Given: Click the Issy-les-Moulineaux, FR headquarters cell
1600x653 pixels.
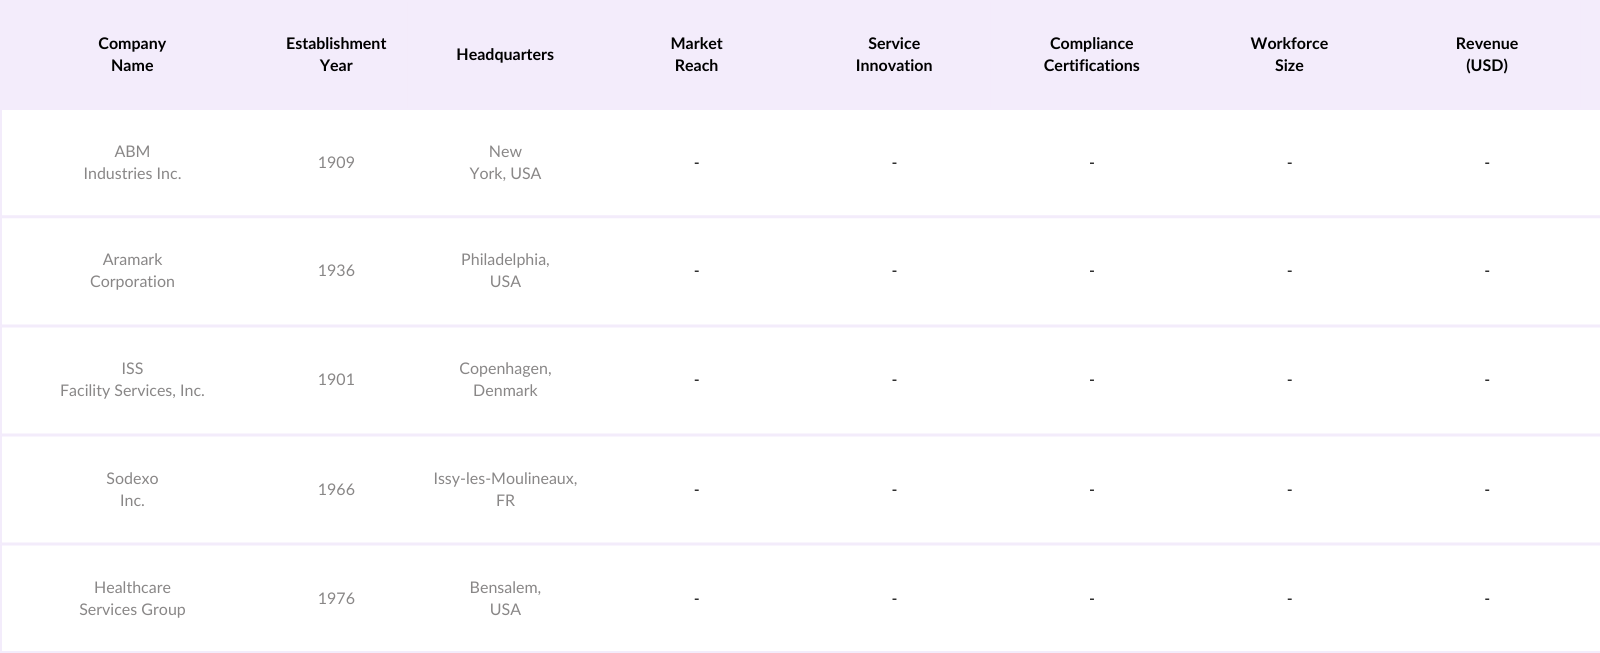Looking at the screenshot, I should click(505, 489).
